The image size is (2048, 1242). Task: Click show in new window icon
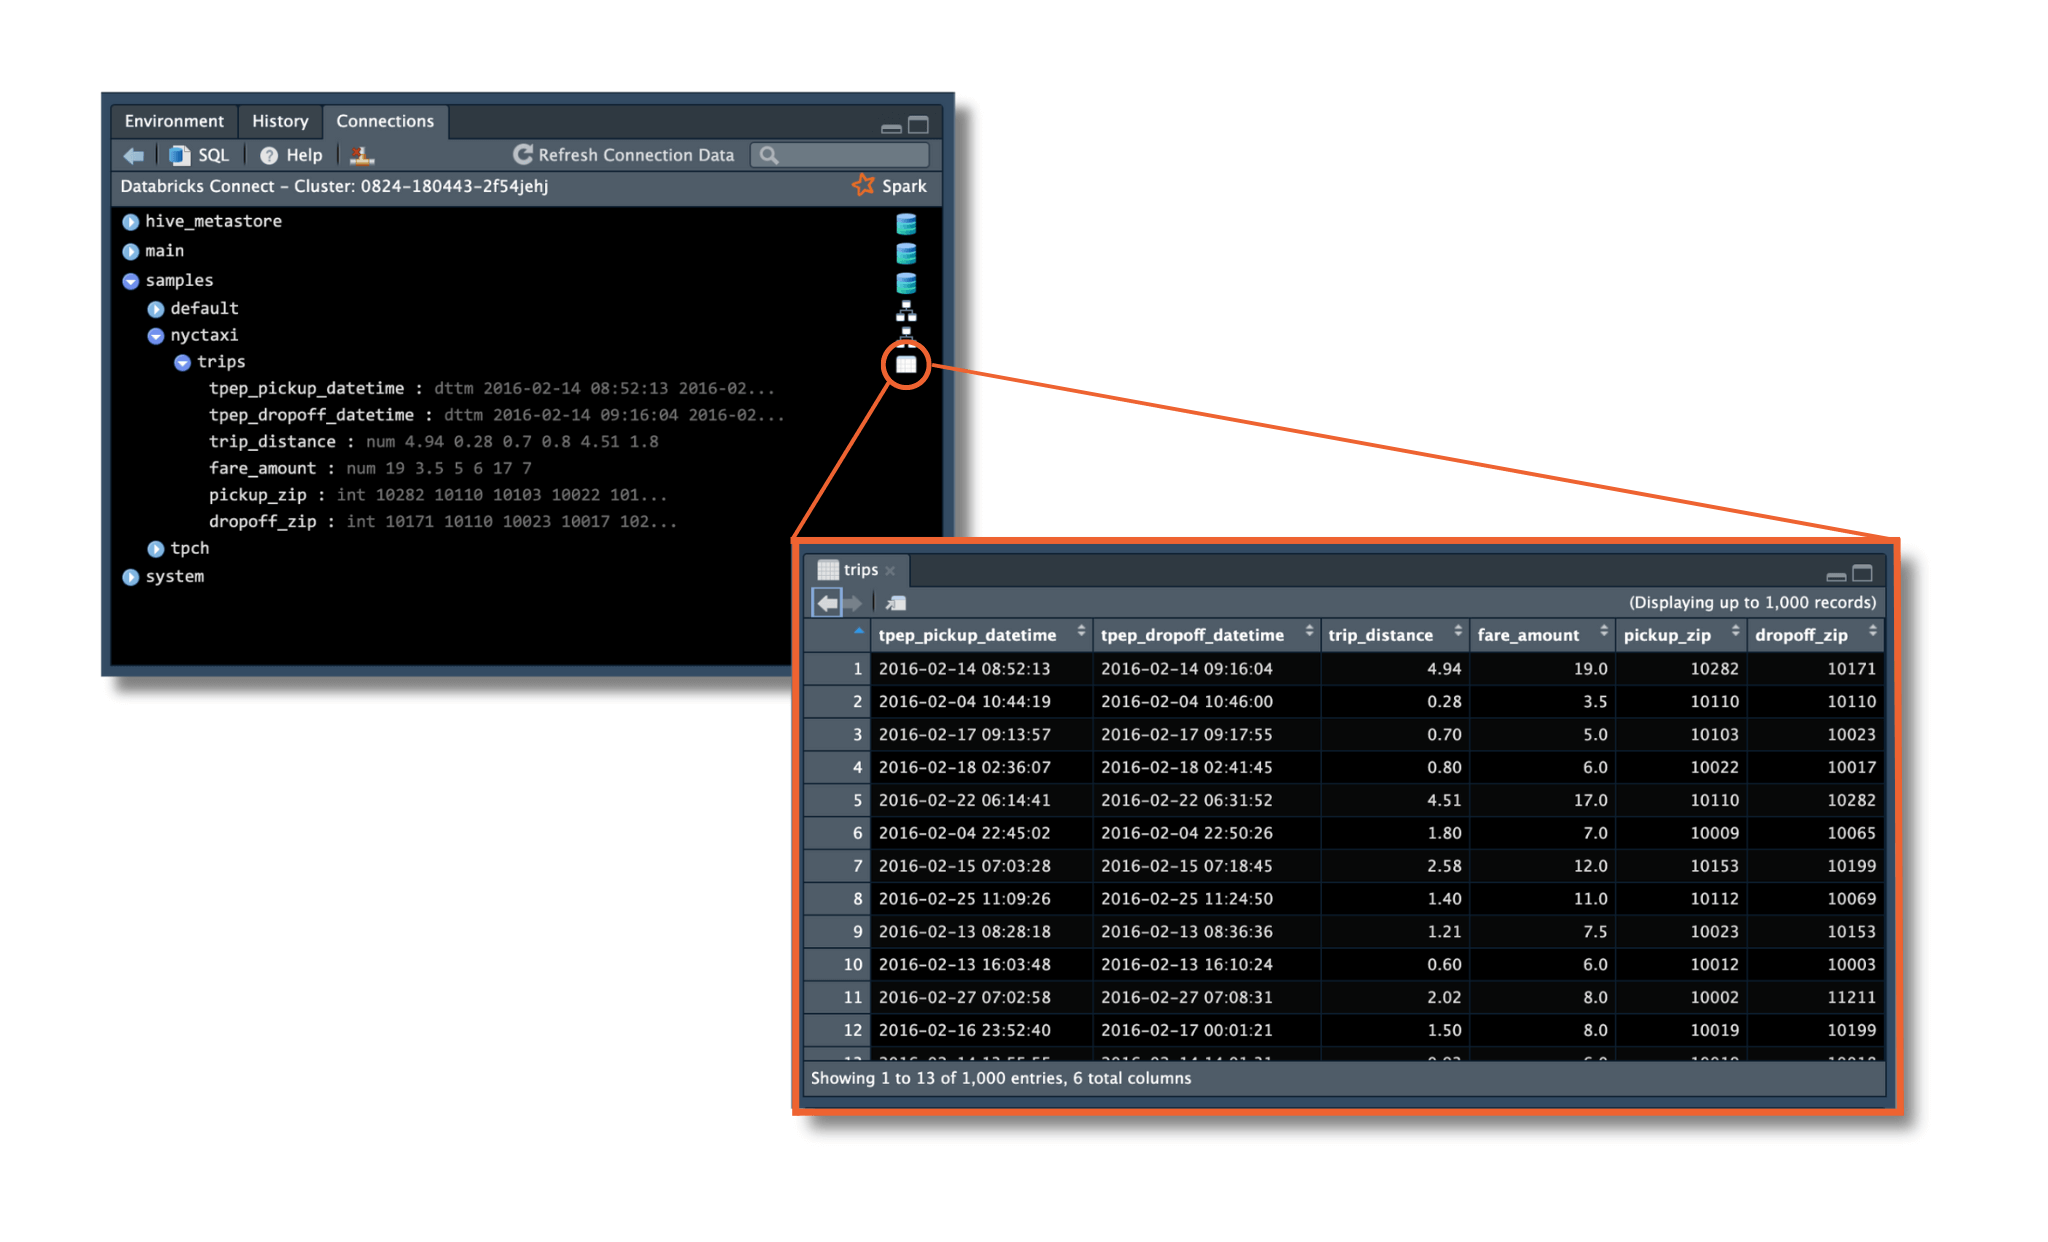point(896,603)
